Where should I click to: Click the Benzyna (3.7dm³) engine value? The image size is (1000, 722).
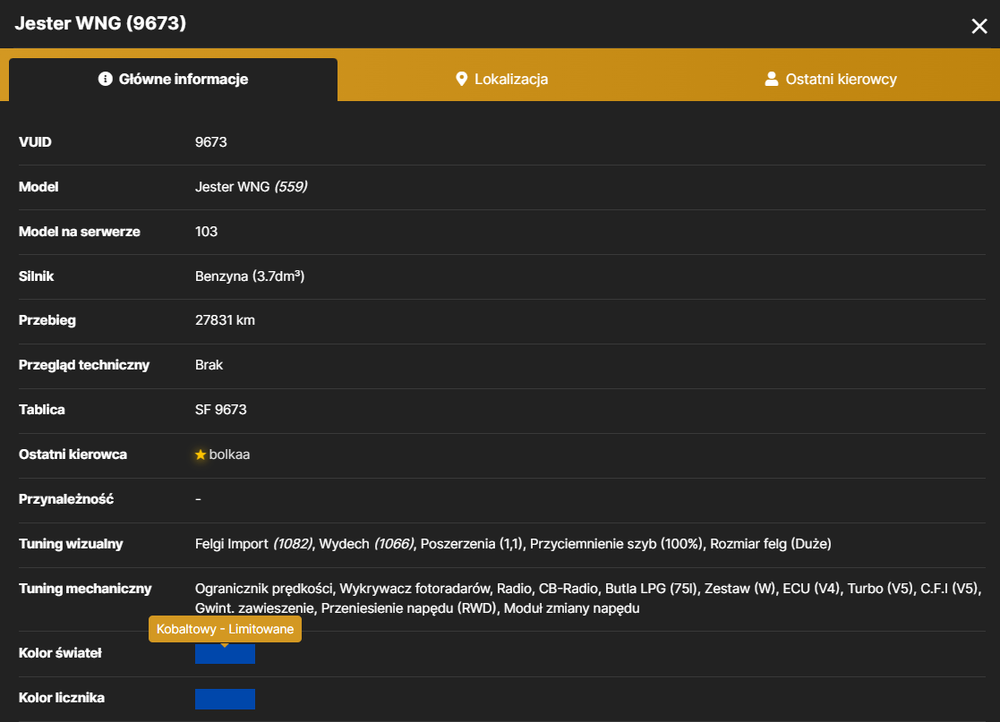[x=250, y=276]
